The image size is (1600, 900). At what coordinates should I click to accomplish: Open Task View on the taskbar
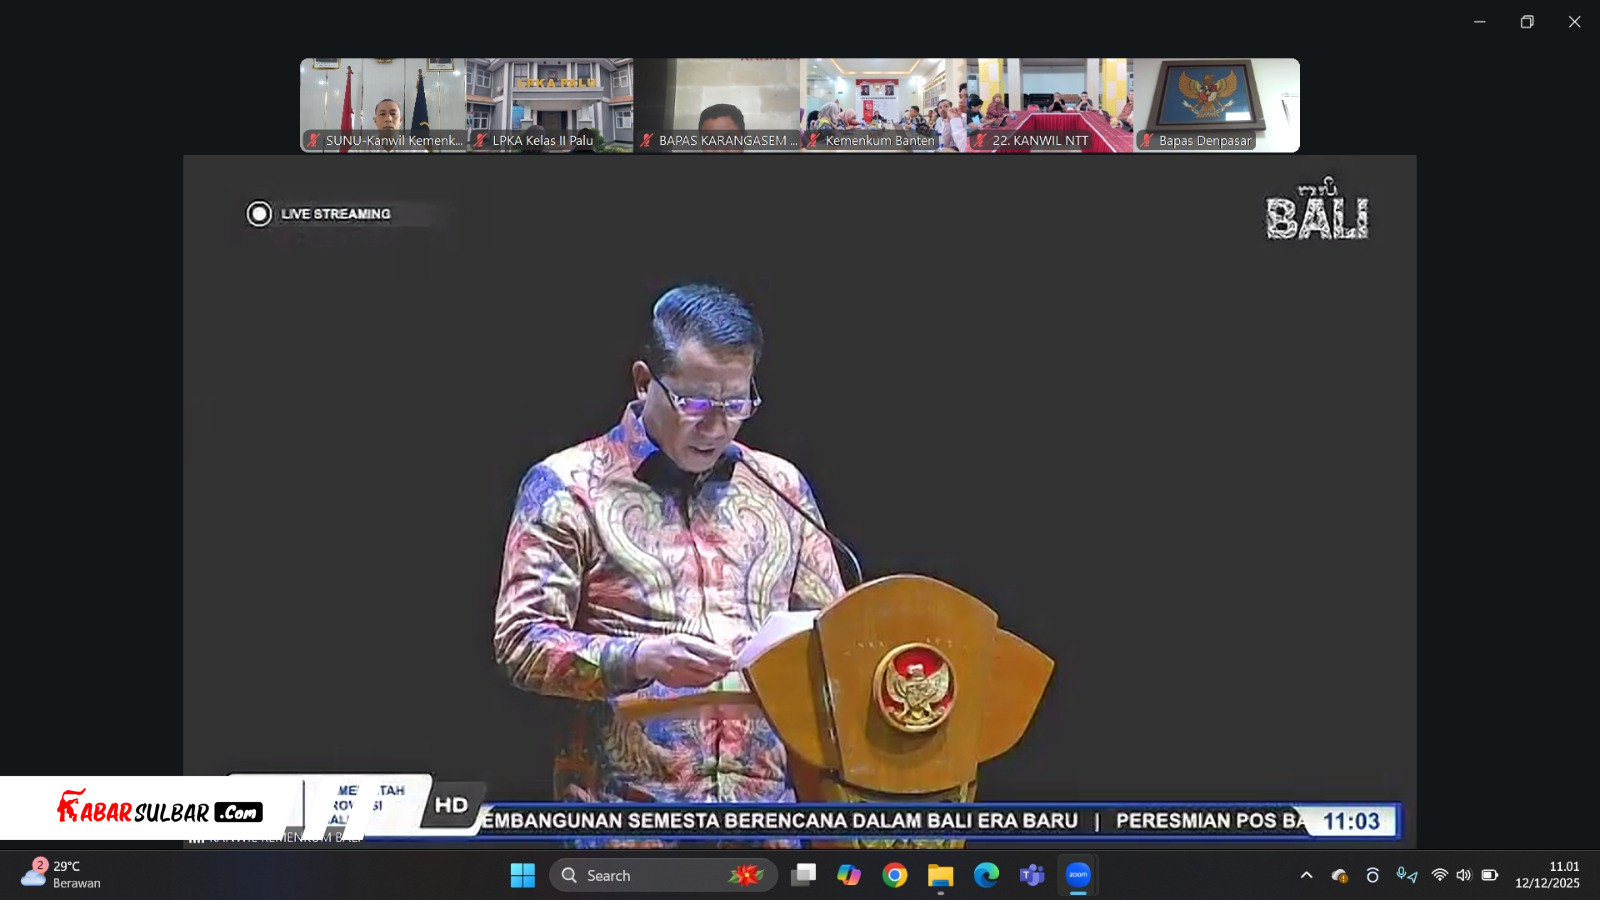tap(803, 875)
